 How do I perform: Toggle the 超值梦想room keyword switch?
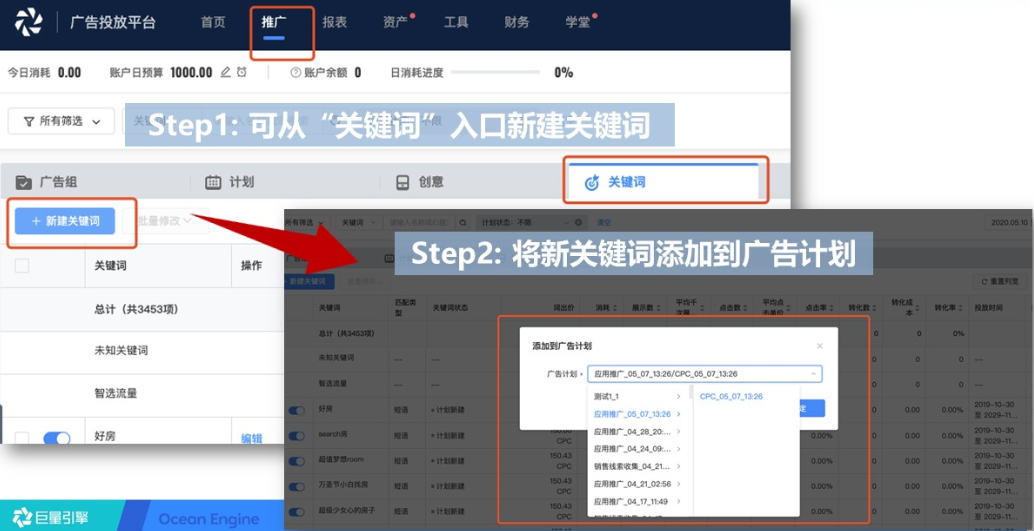(x=297, y=460)
